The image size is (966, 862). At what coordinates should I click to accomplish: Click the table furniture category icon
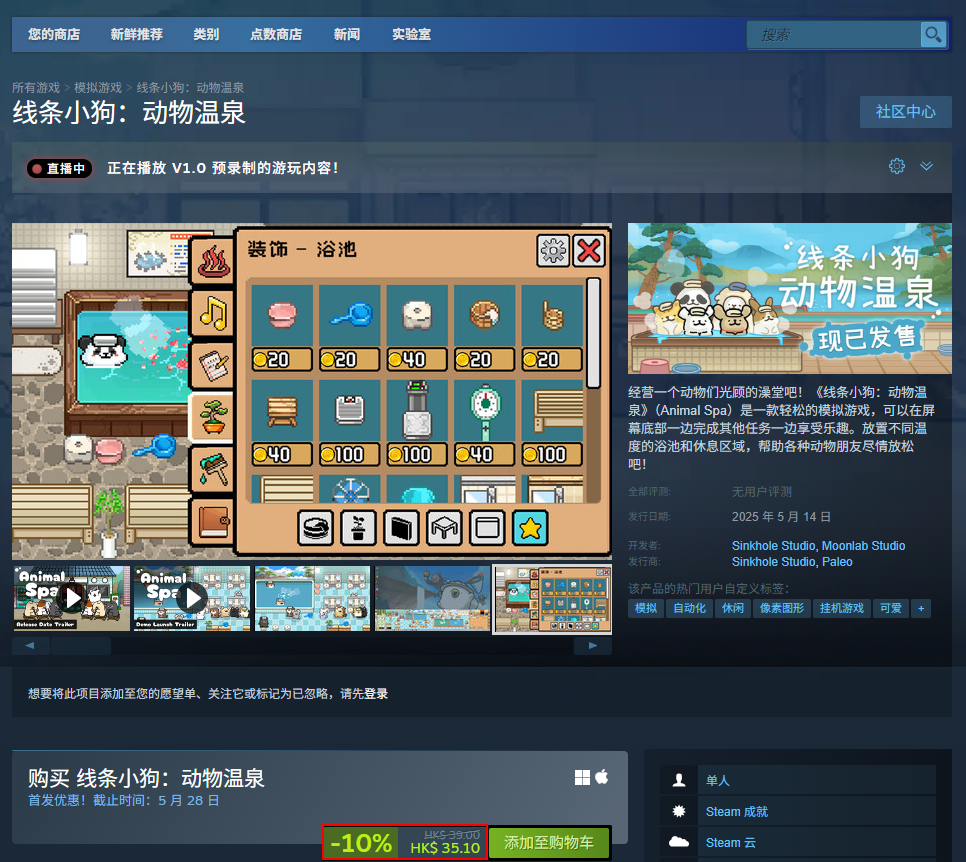444,528
